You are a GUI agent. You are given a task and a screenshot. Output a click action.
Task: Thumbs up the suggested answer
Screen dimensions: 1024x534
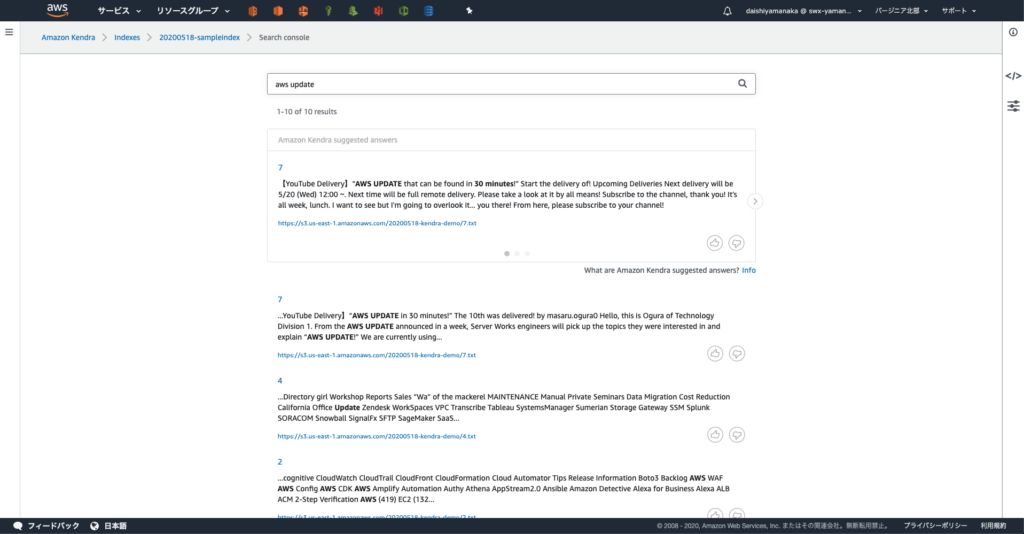click(714, 242)
